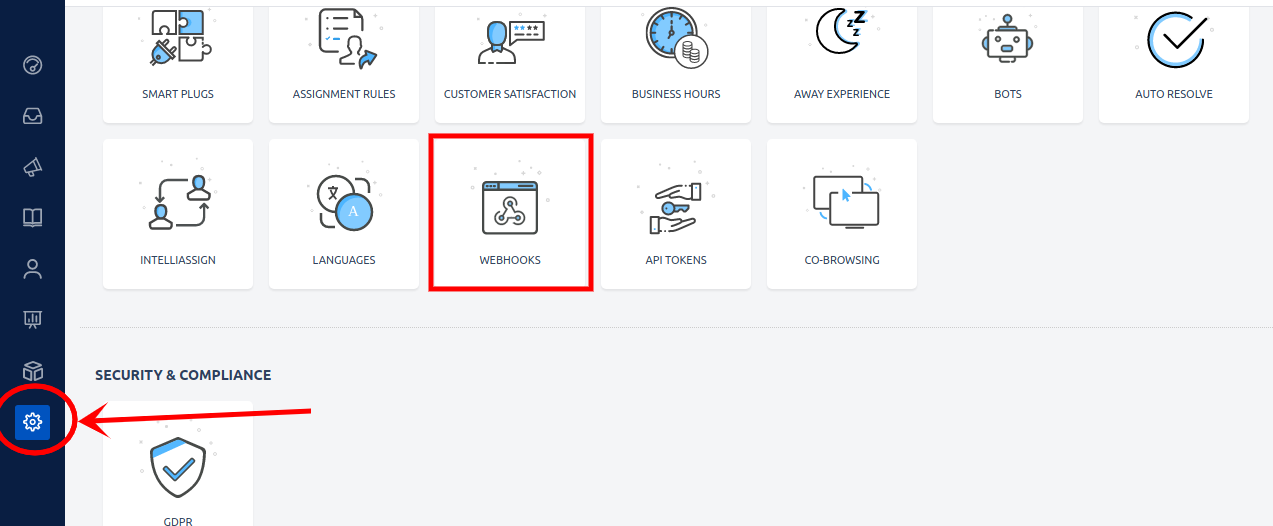Open campaigns megaphone icon in sidebar
The image size is (1273, 526).
click(32, 167)
